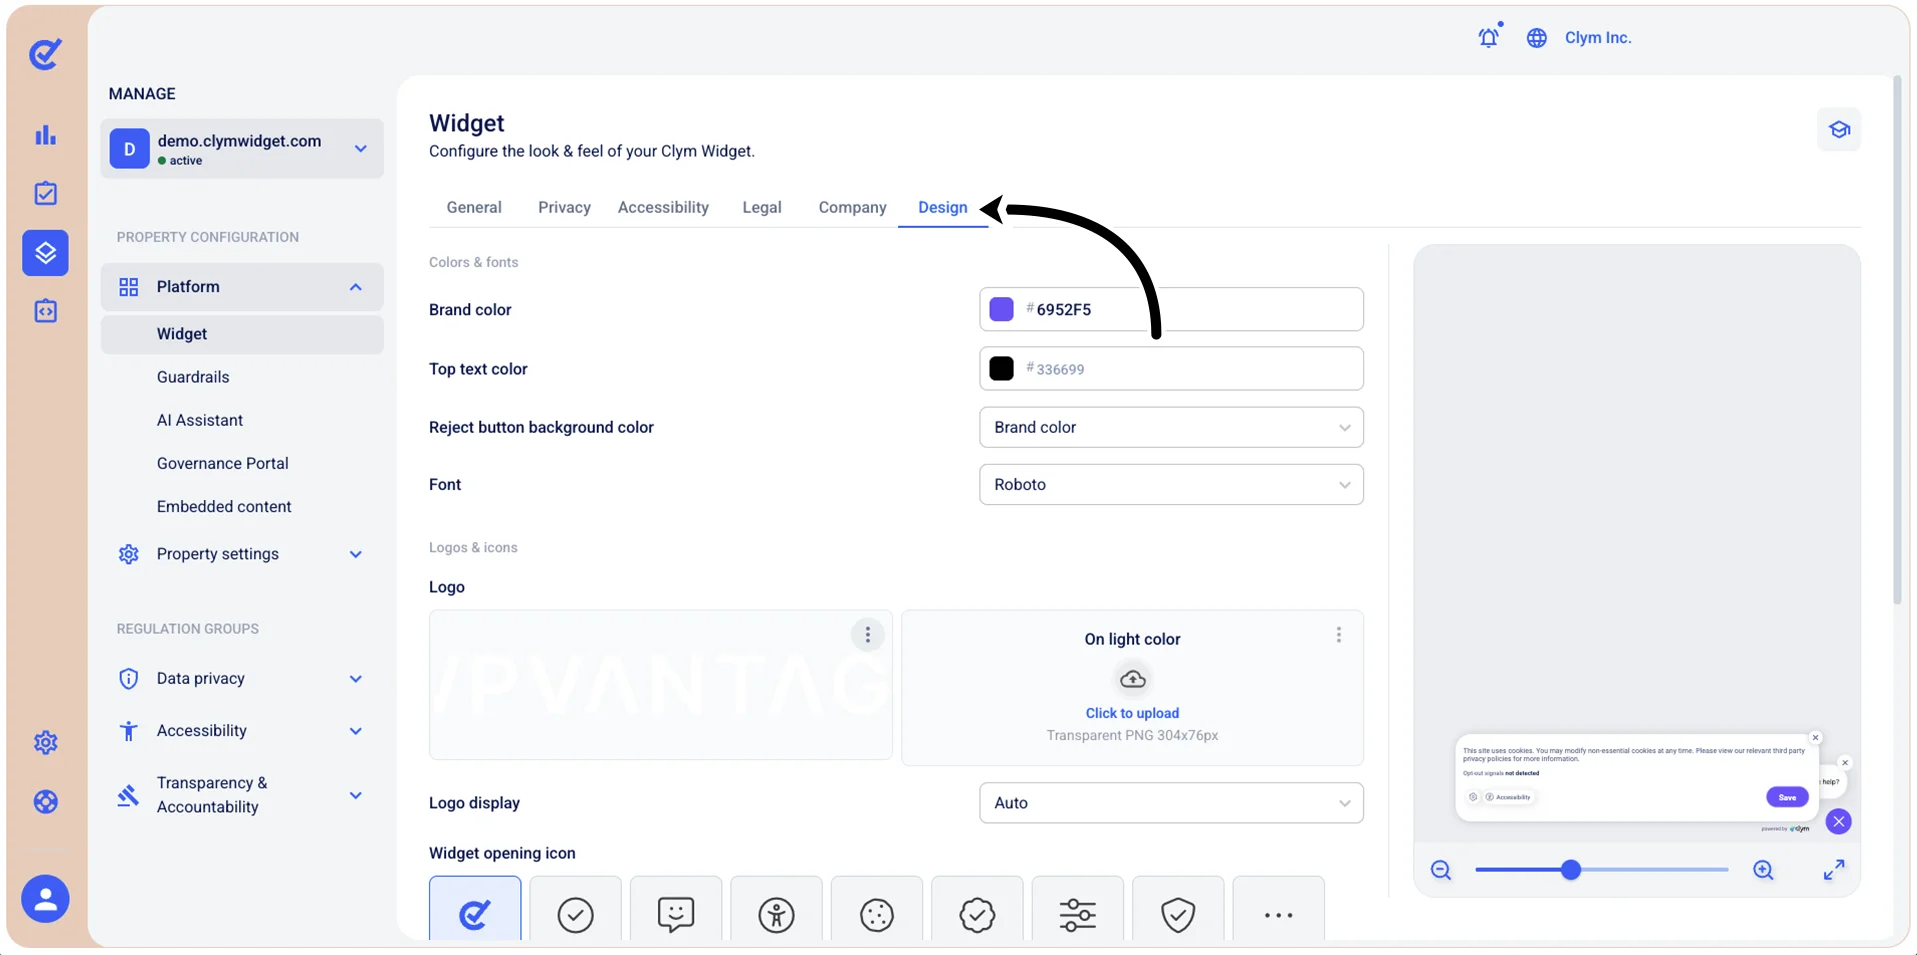The image size is (1917, 955).
Task: Open the checklist sidebar icon
Action: [x=46, y=193]
